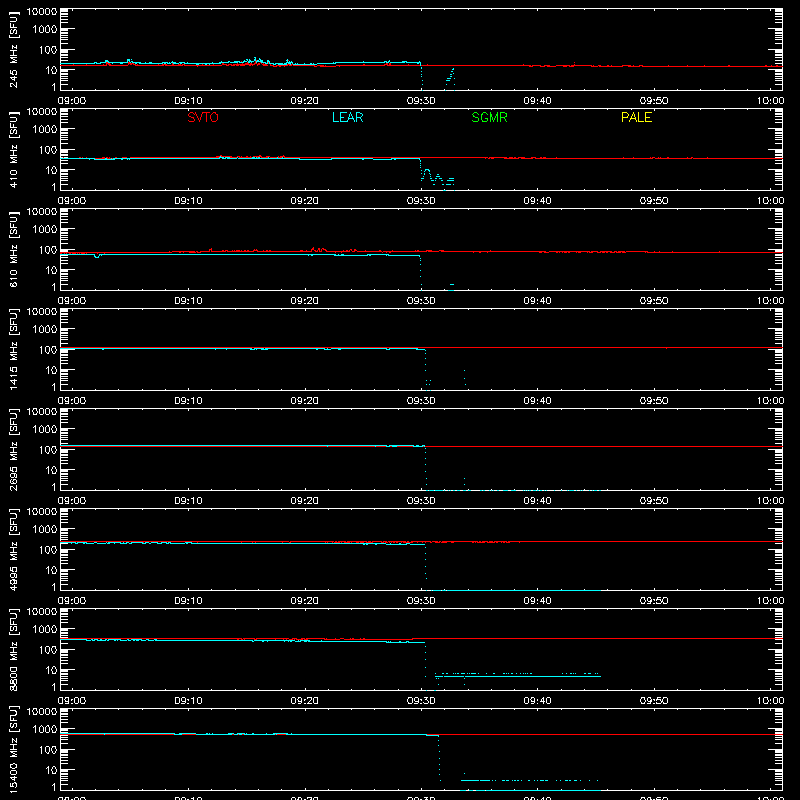Select the '245 MHz [SFU]' axis title
800x800 pixels.
click(14, 49)
